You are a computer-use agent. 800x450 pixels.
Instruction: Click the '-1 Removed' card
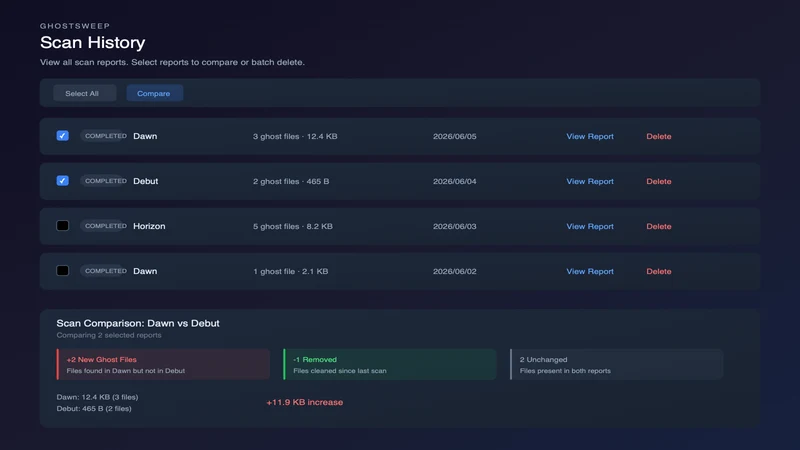390,364
